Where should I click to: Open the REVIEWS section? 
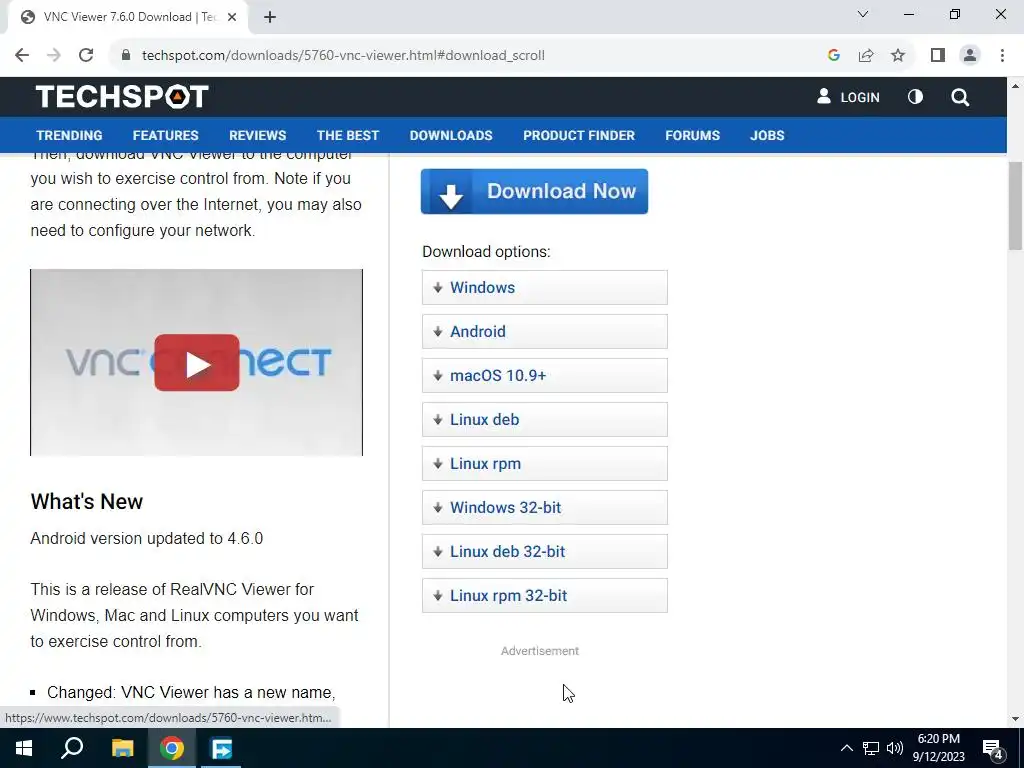(x=257, y=135)
